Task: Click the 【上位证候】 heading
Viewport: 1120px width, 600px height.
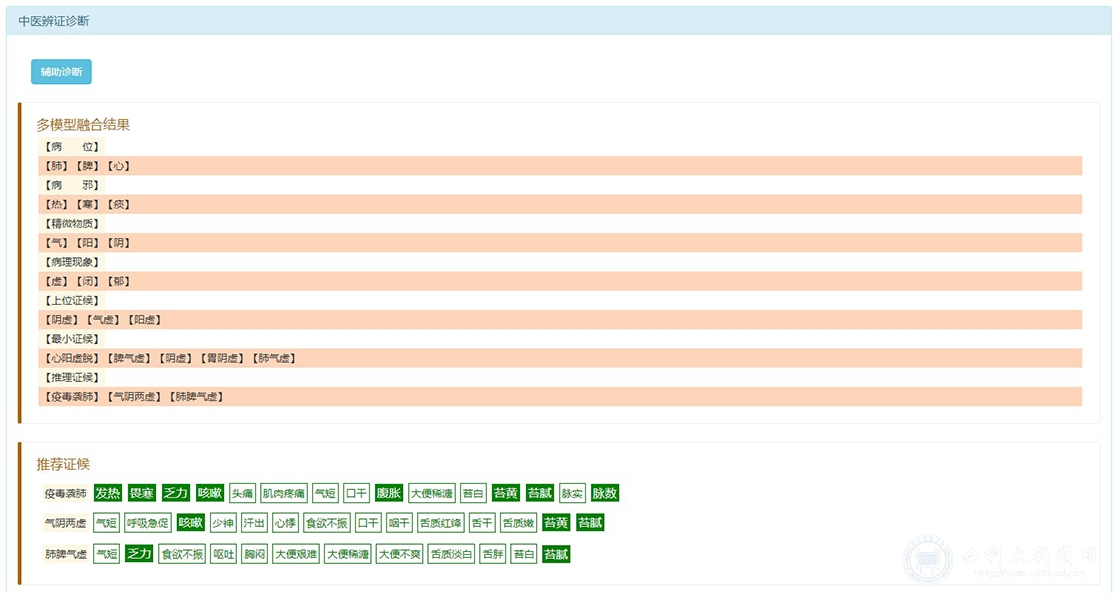Action: 72,301
